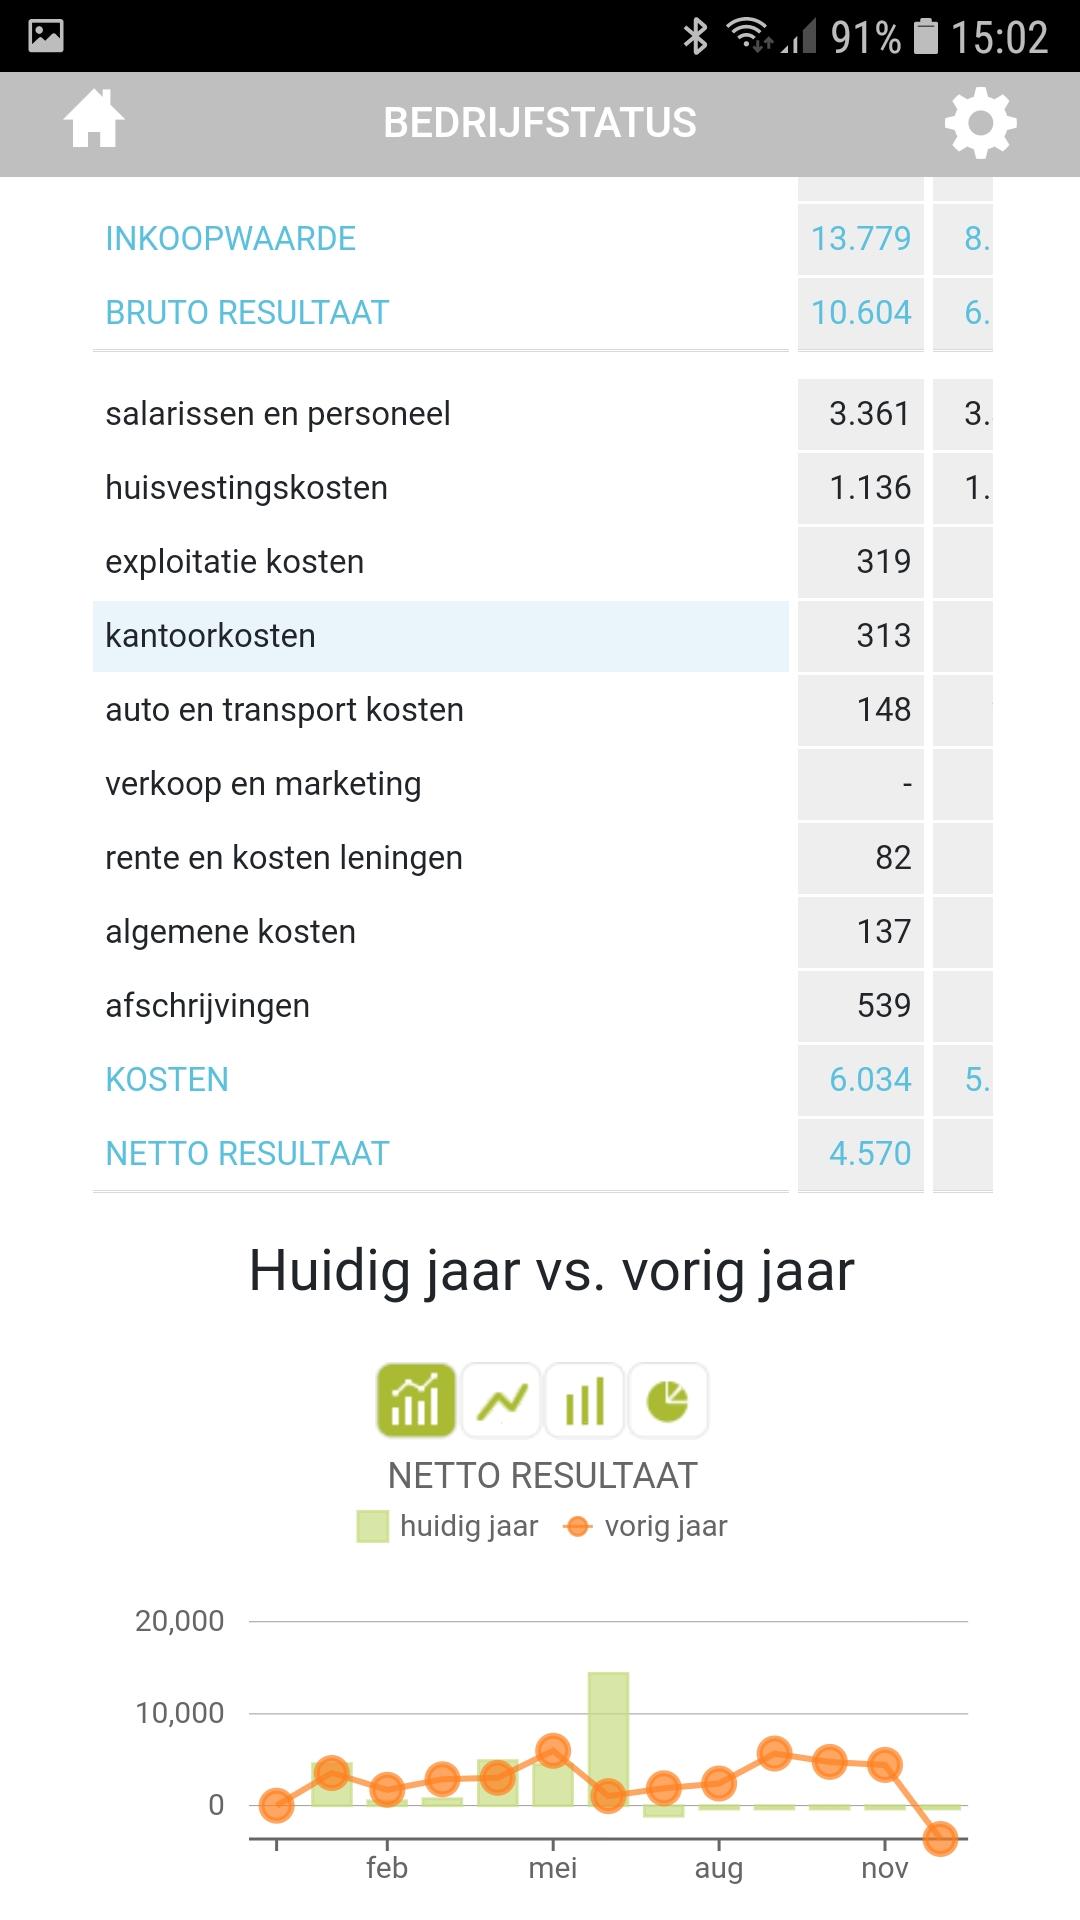The image size is (1080, 1920).
Task: Switch to bar chart icon
Action: click(x=585, y=1400)
